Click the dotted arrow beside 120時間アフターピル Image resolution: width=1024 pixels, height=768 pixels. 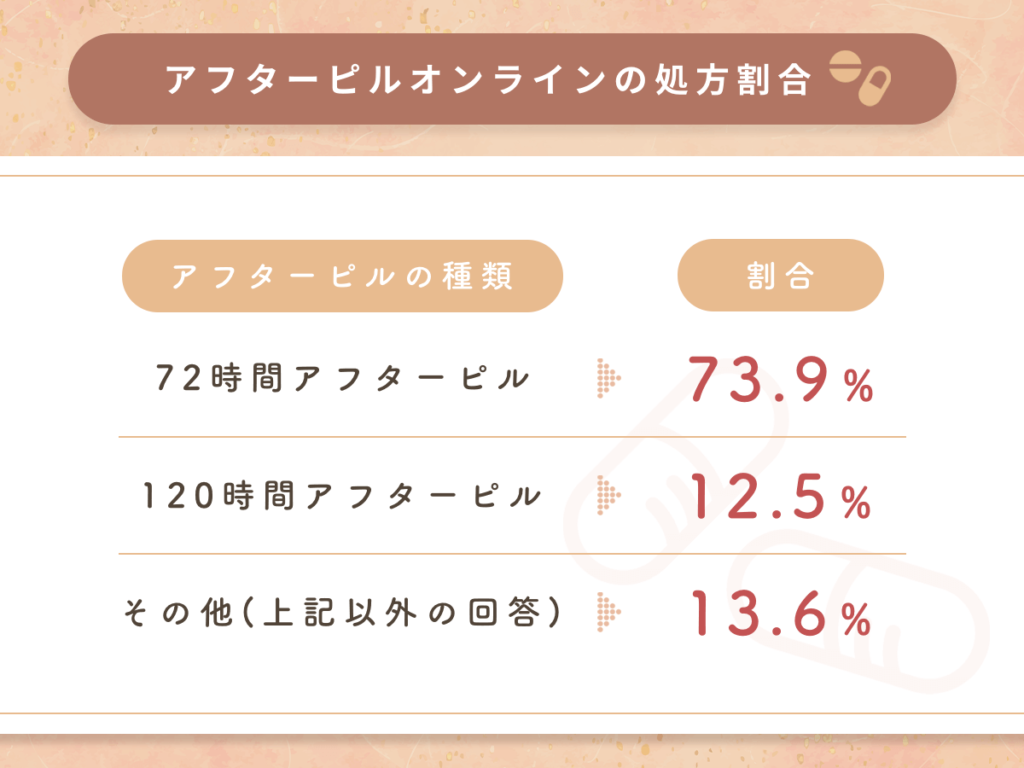(x=608, y=495)
